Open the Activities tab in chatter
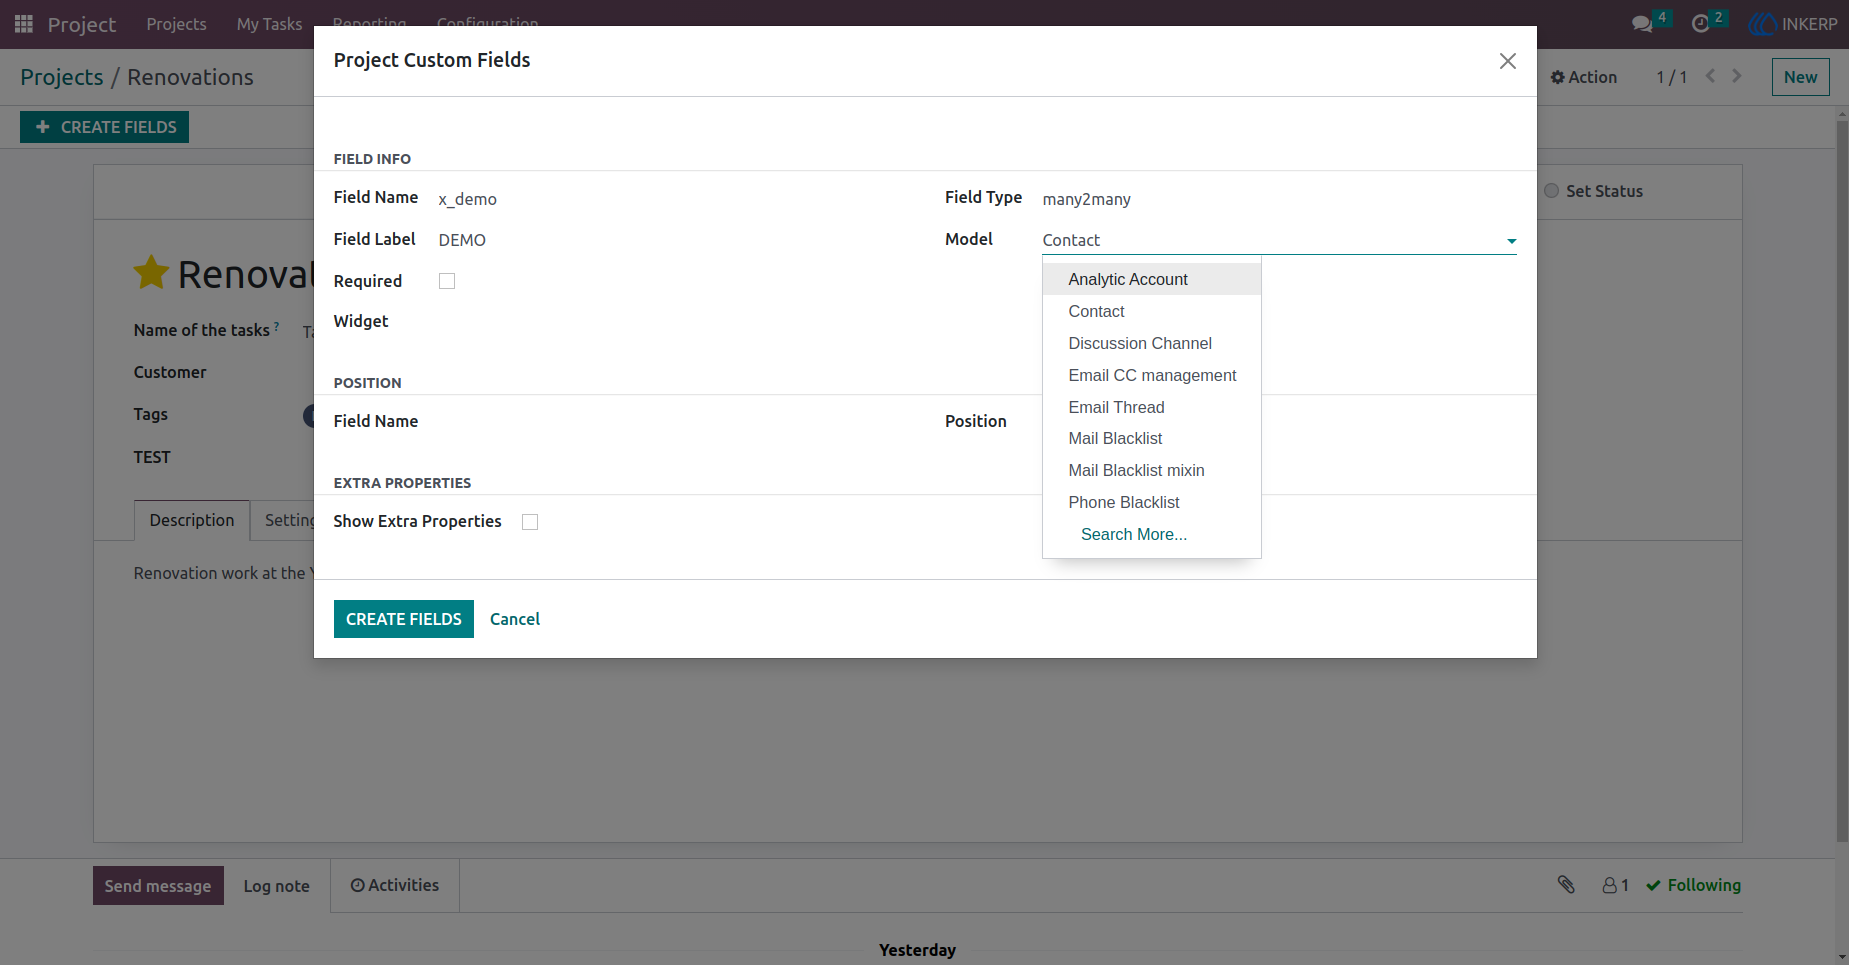Image resolution: width=1849 pixels, height=965 pixels. tap(395, 885)
